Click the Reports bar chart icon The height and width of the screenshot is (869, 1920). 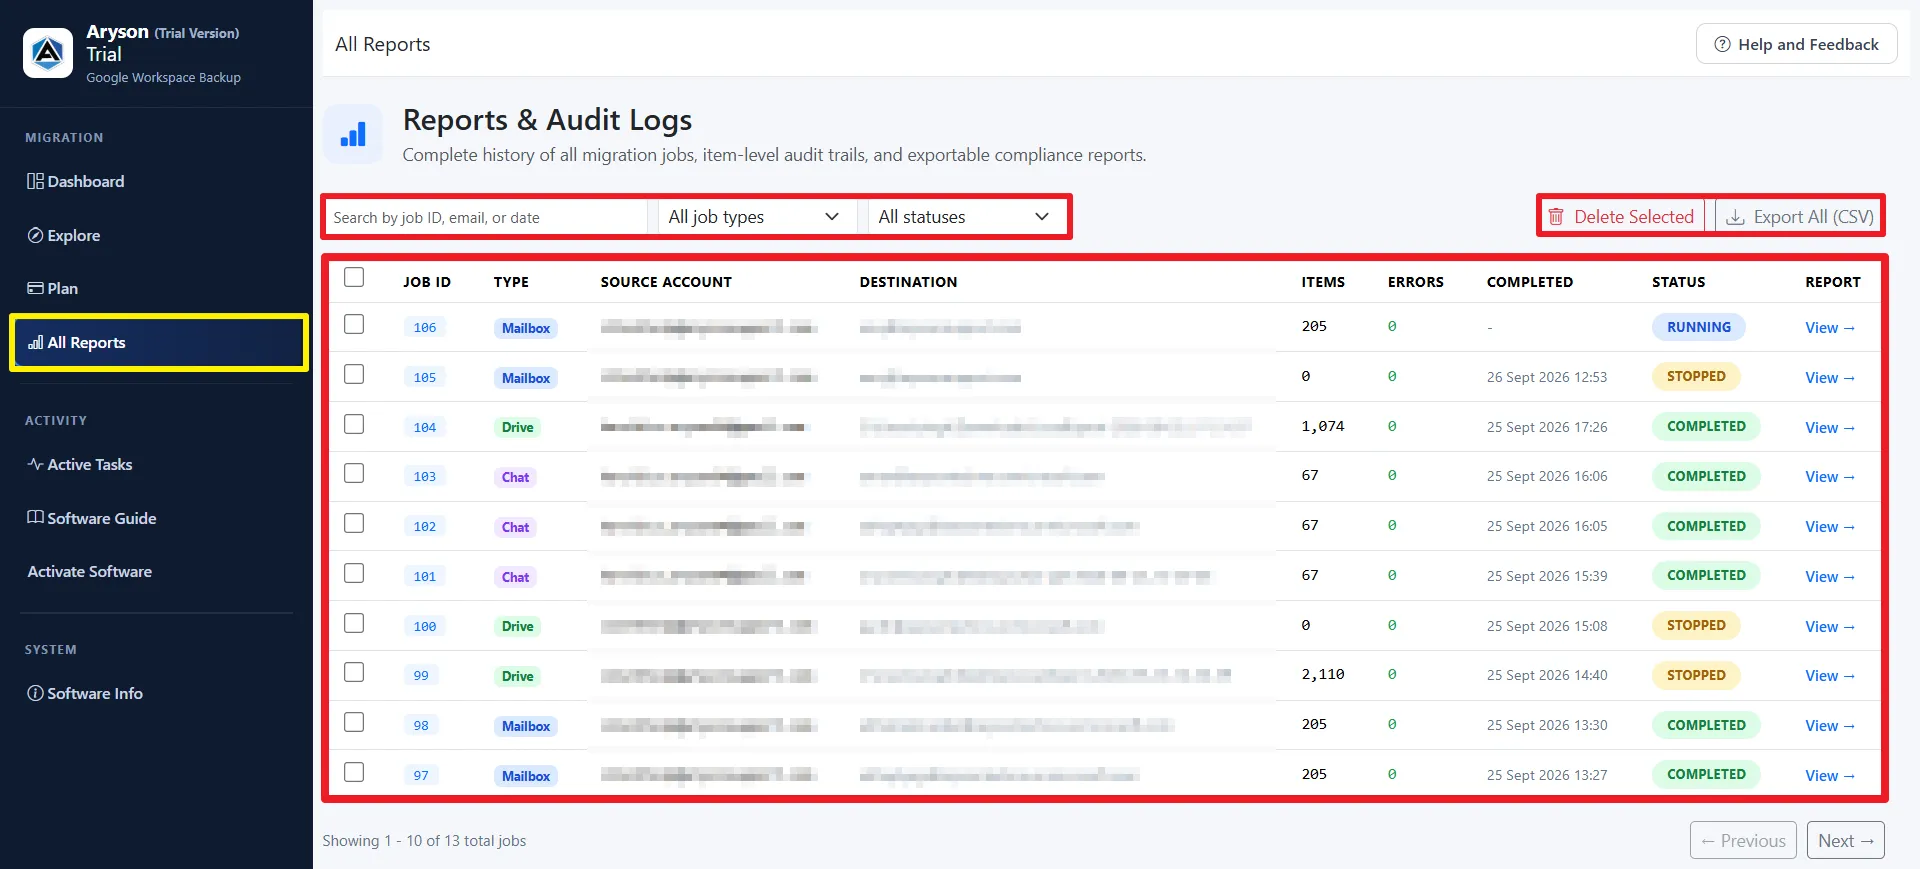click(353, 134)
